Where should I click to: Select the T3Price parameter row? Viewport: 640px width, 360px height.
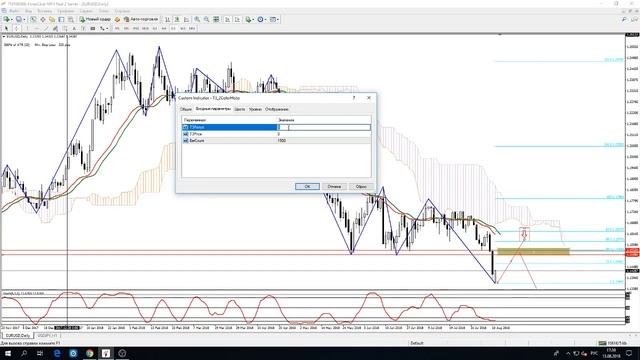click(x=276, y=134)
